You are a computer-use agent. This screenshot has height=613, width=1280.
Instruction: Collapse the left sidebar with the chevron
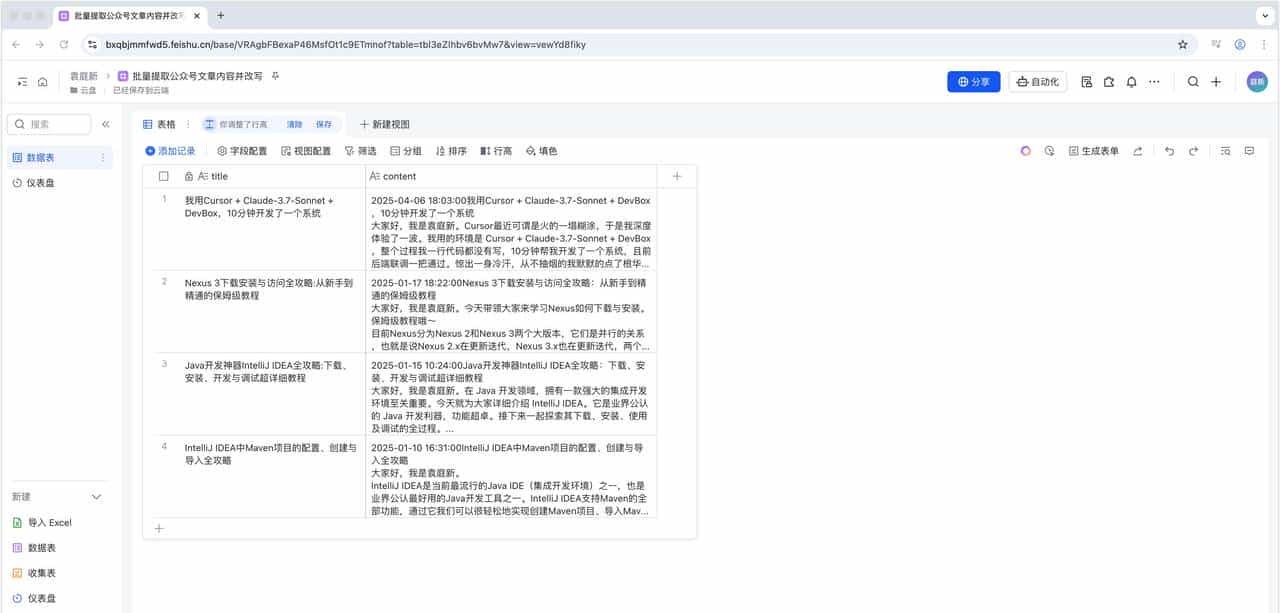click(106, 124)
